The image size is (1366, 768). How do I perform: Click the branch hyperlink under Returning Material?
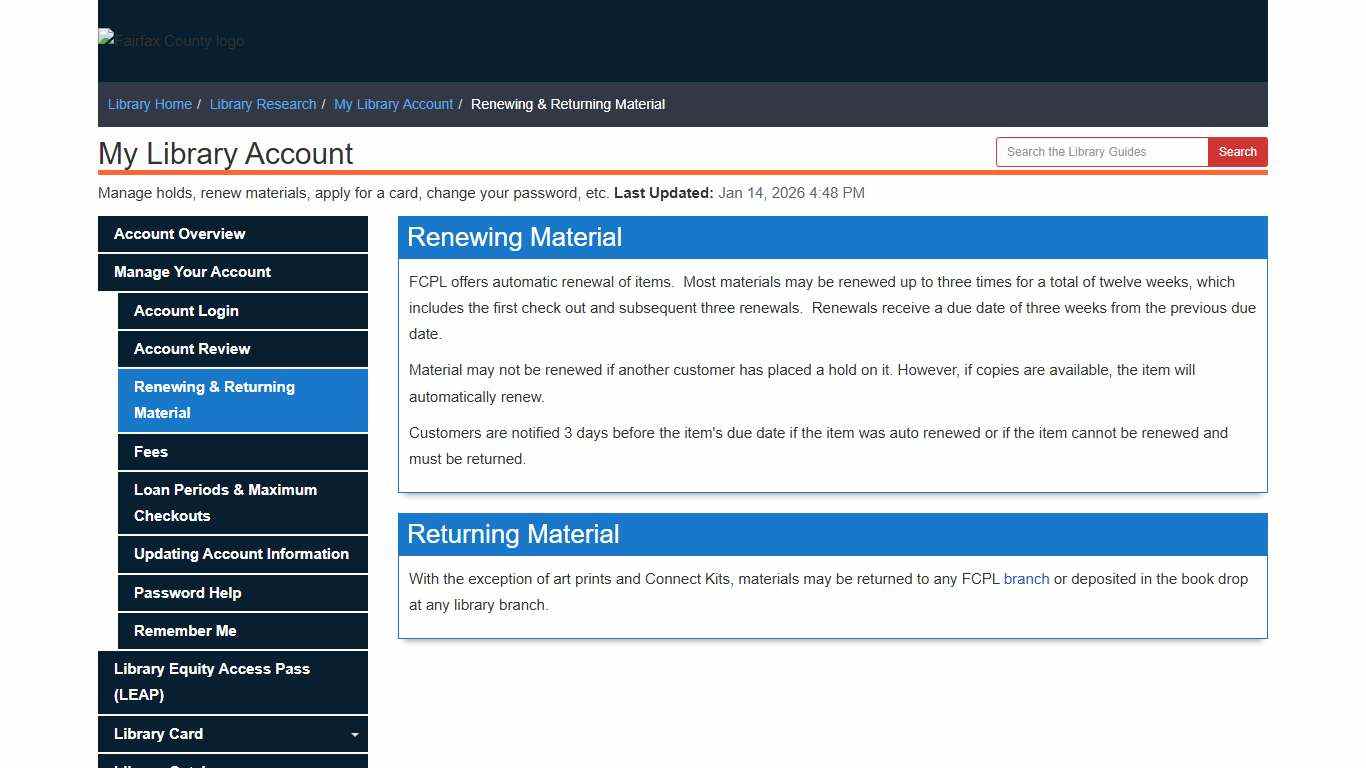coord(1026,578)
